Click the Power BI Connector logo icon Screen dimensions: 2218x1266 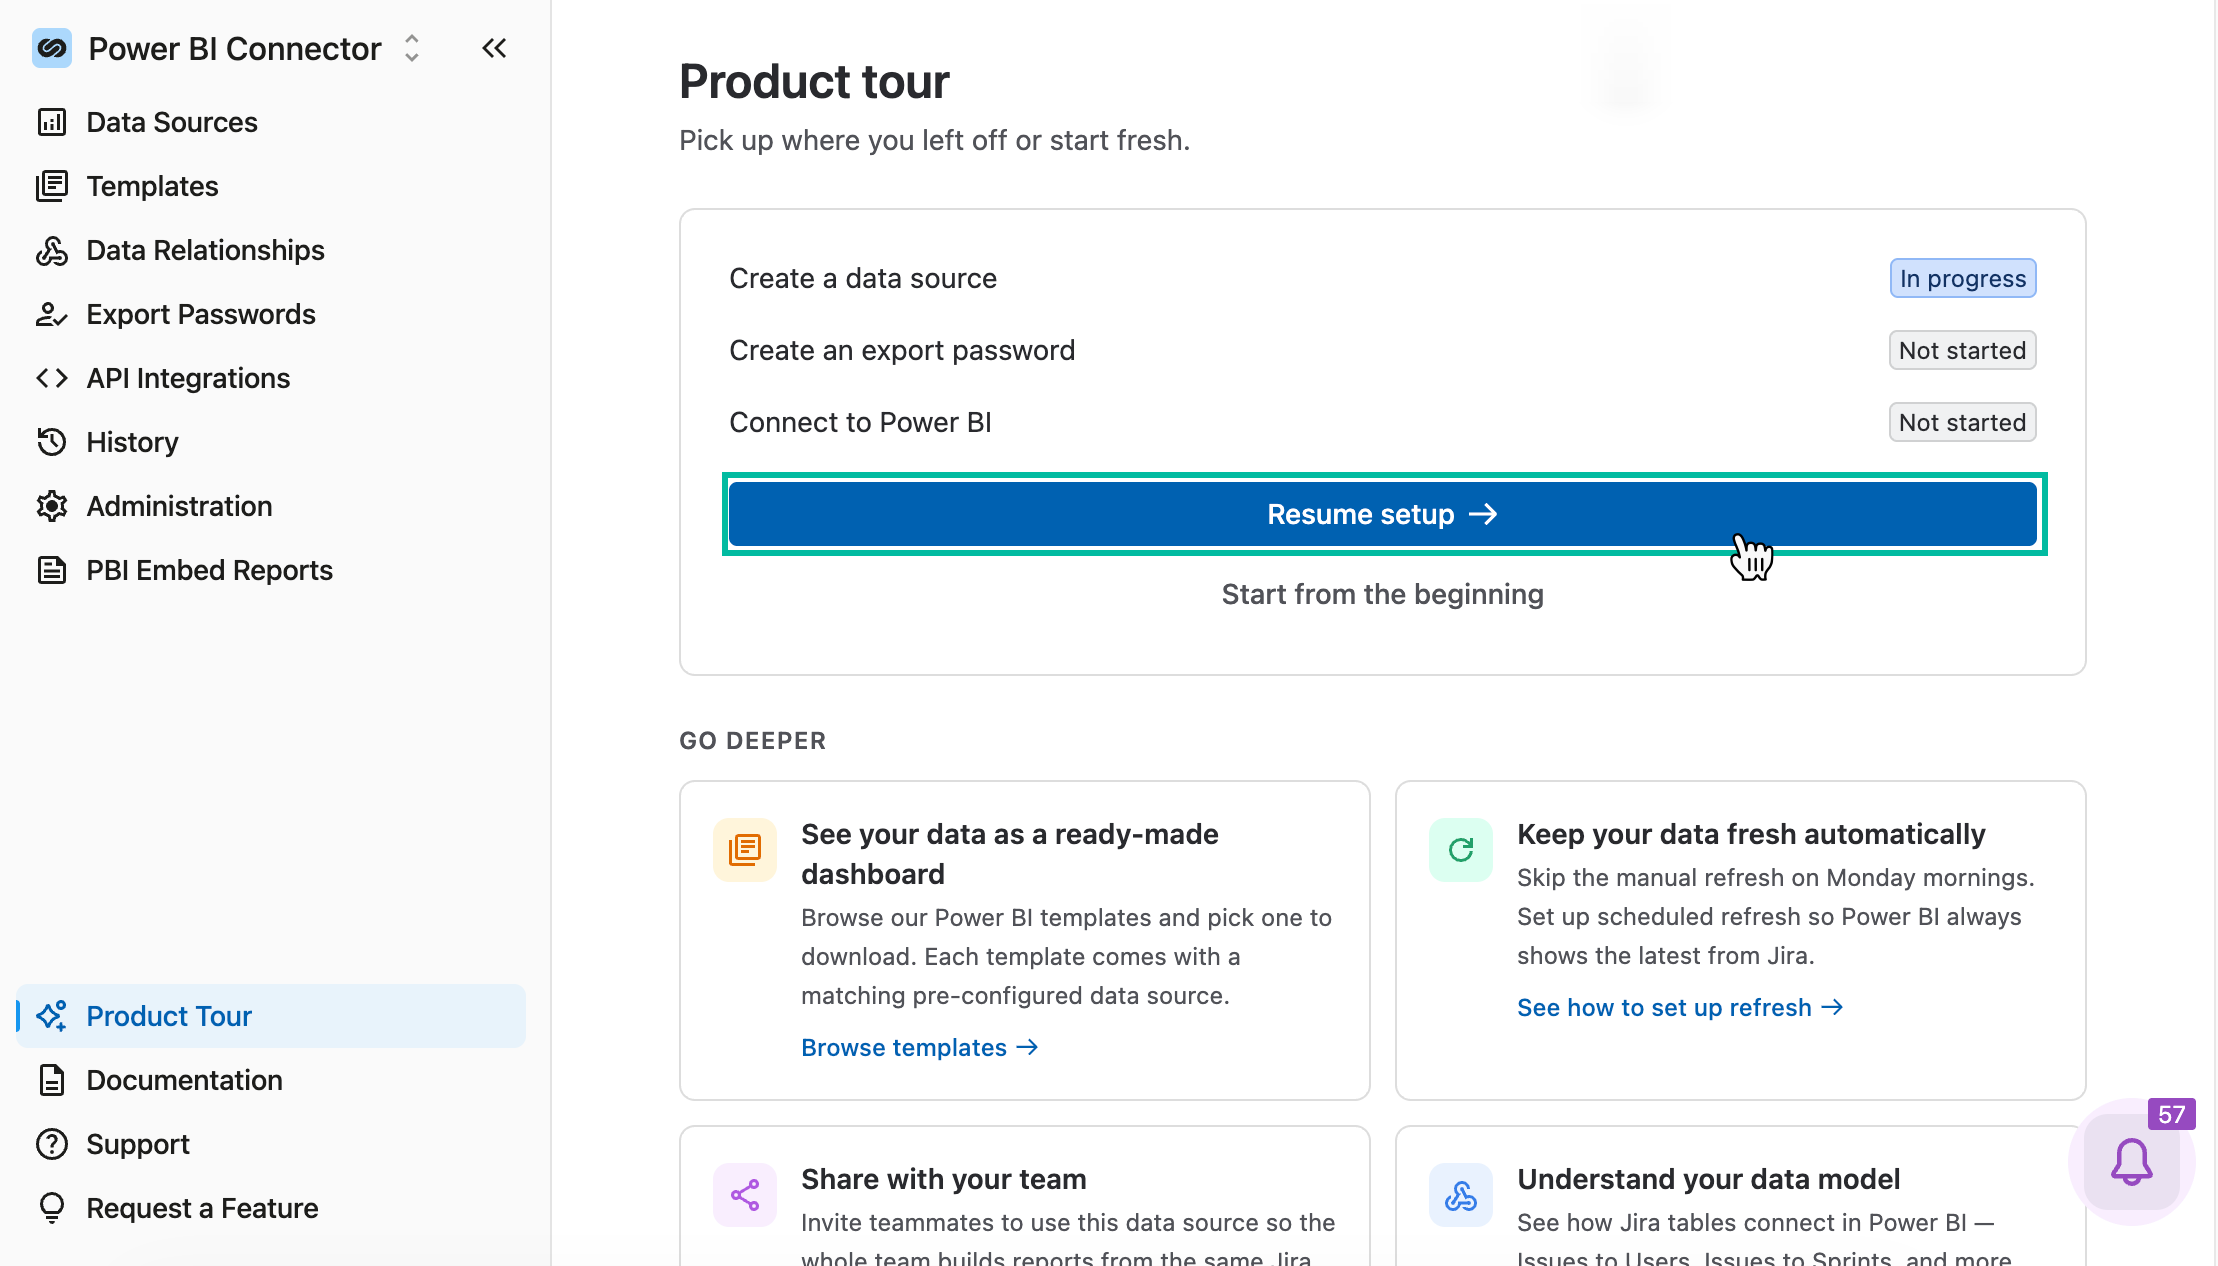(52, 48)
